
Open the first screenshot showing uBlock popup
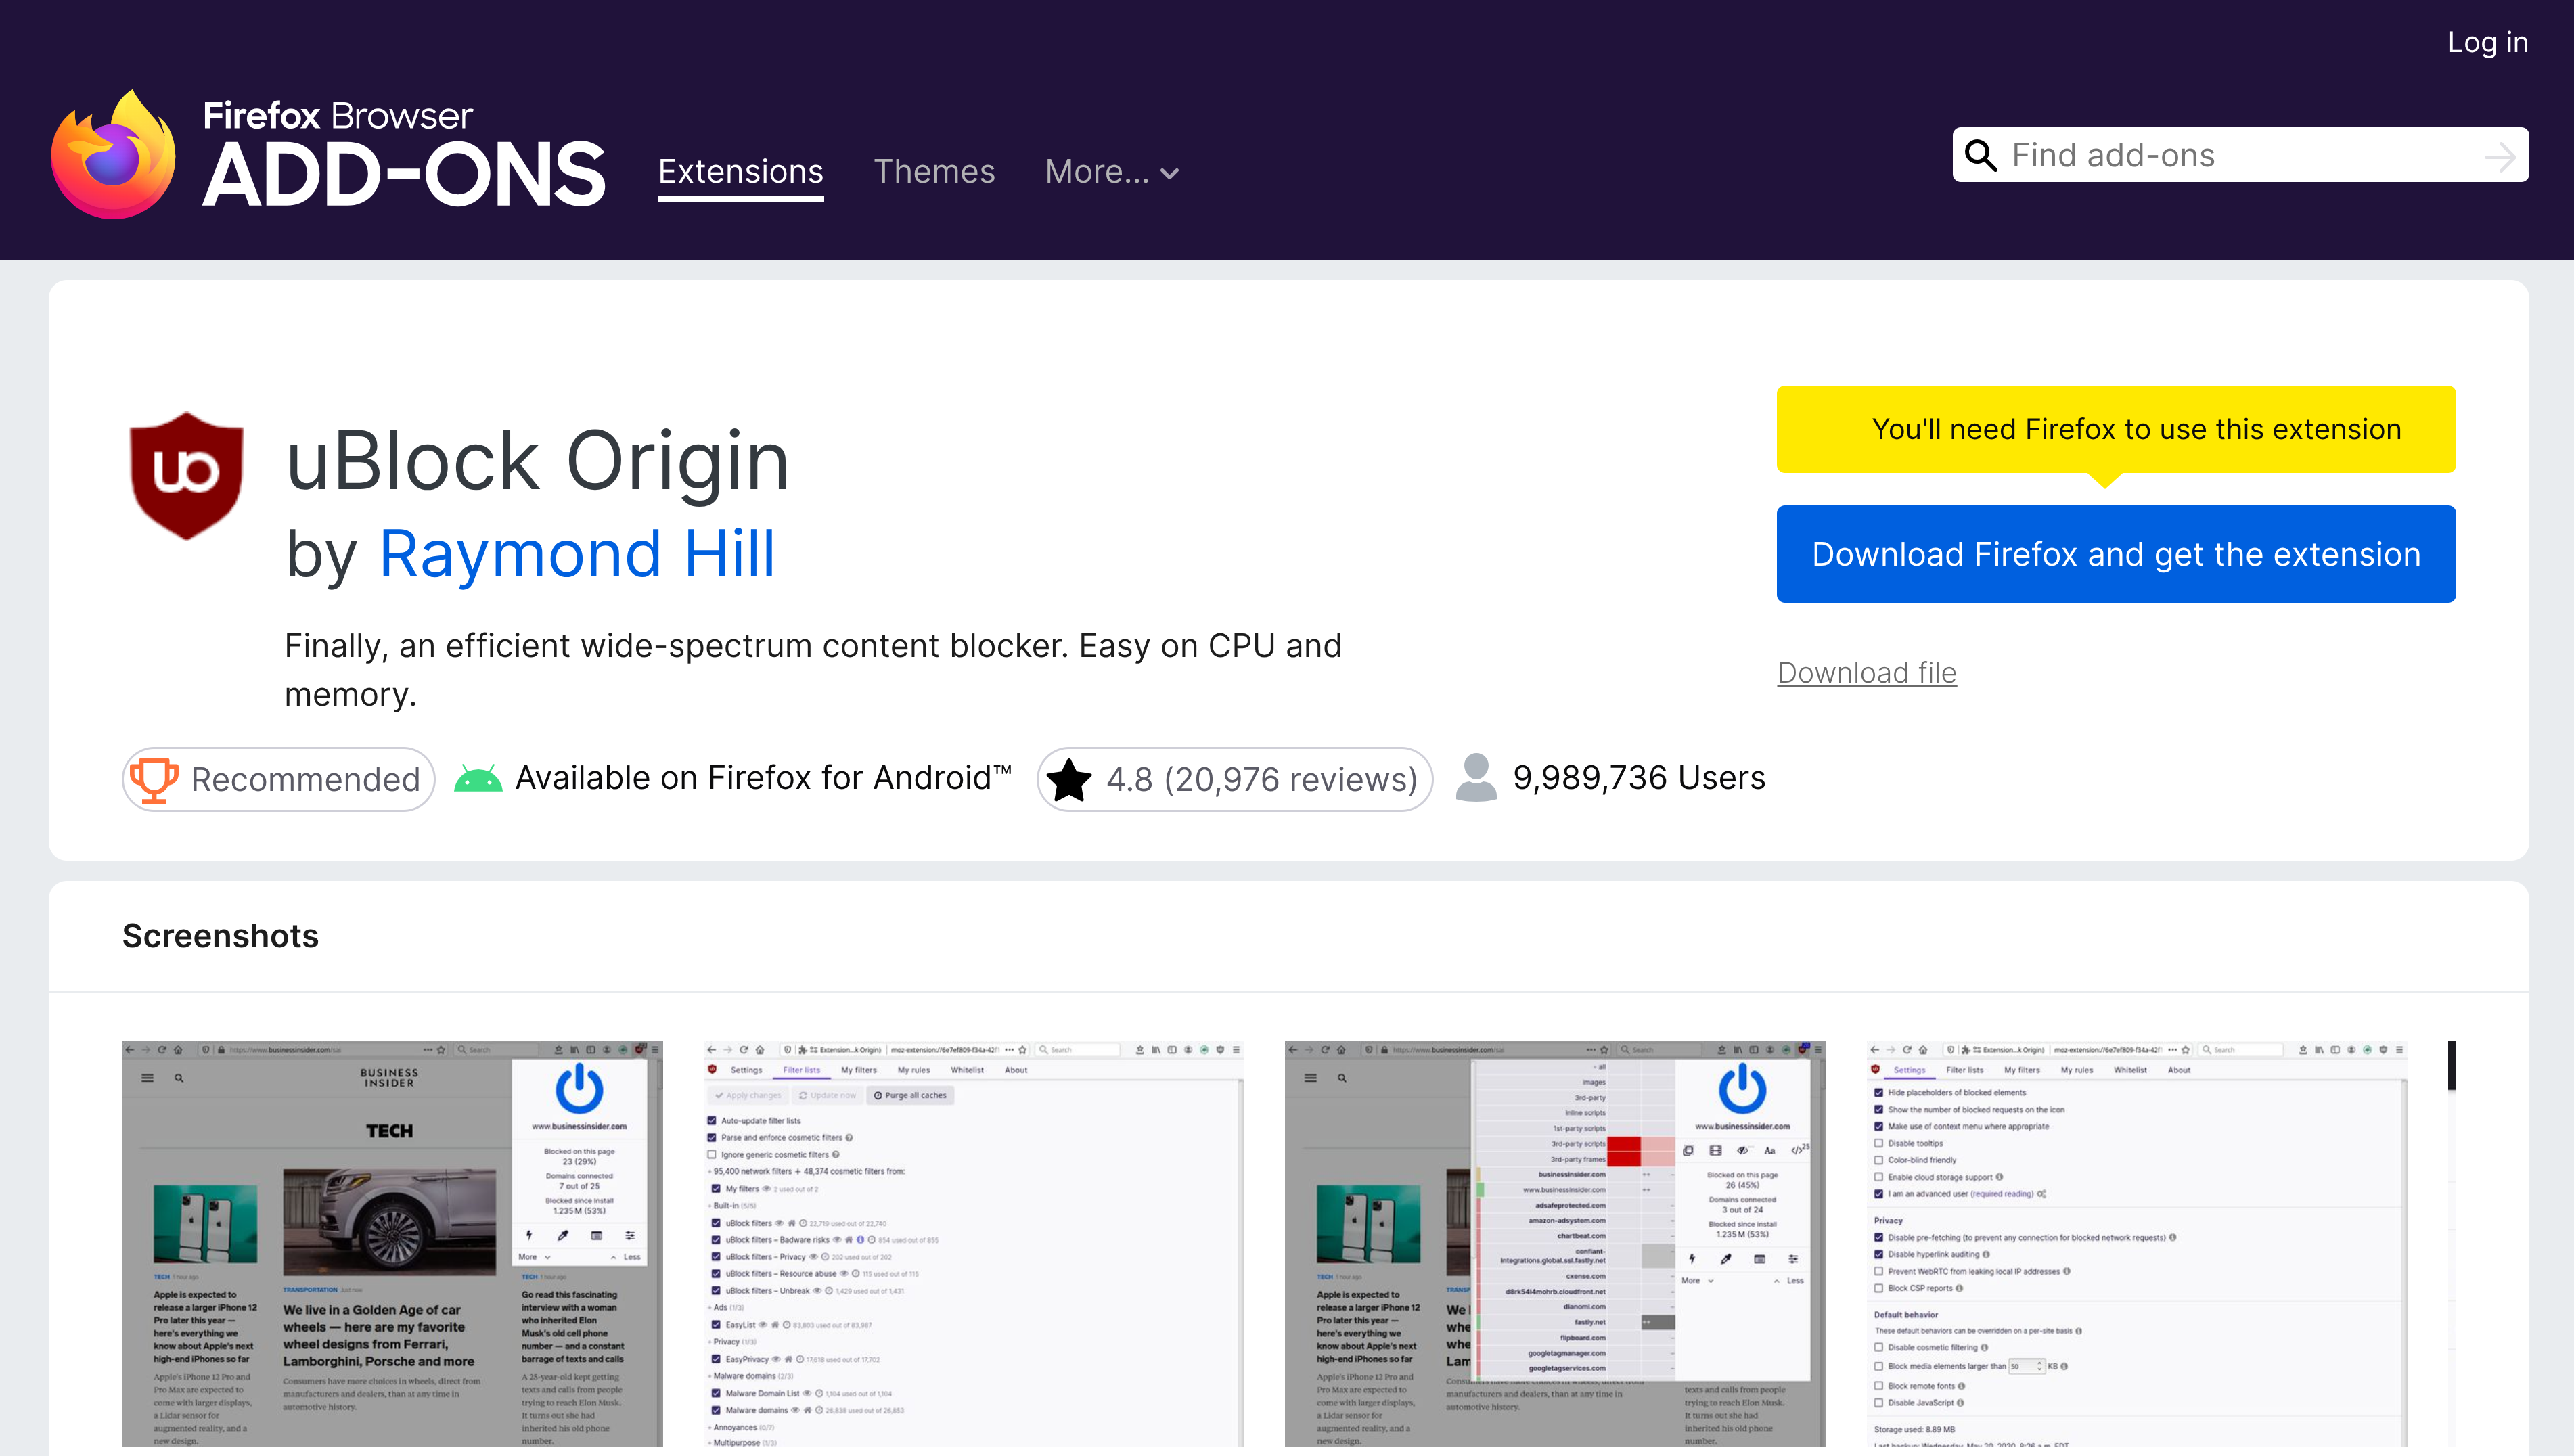tap(392, 1243)
